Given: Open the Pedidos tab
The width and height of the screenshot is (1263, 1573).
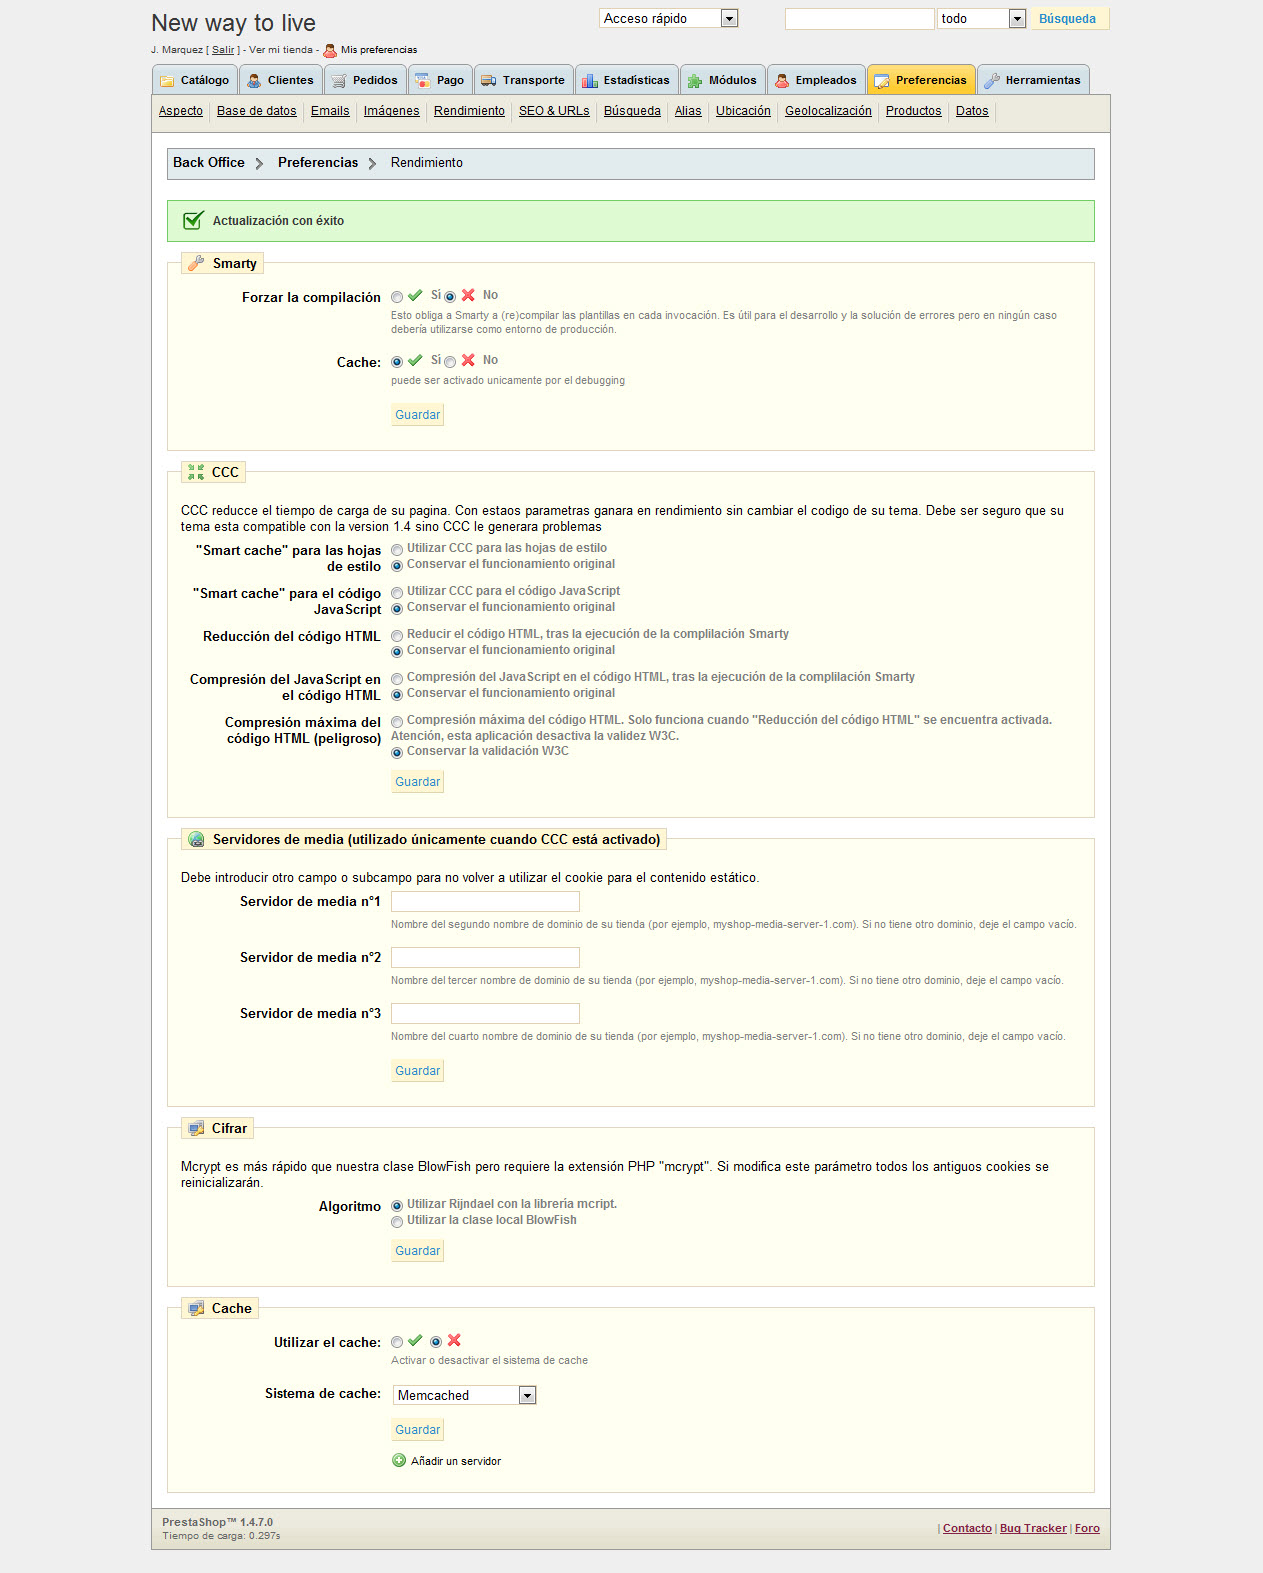Looking at the screenshot, I should (x=365, y=80).
